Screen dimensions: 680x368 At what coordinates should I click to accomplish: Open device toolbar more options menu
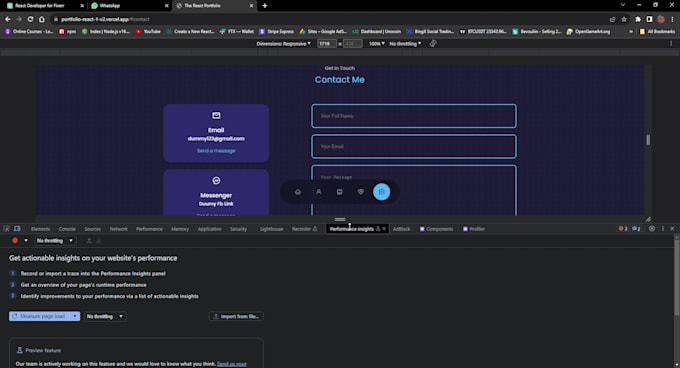[x=671, y=43]
